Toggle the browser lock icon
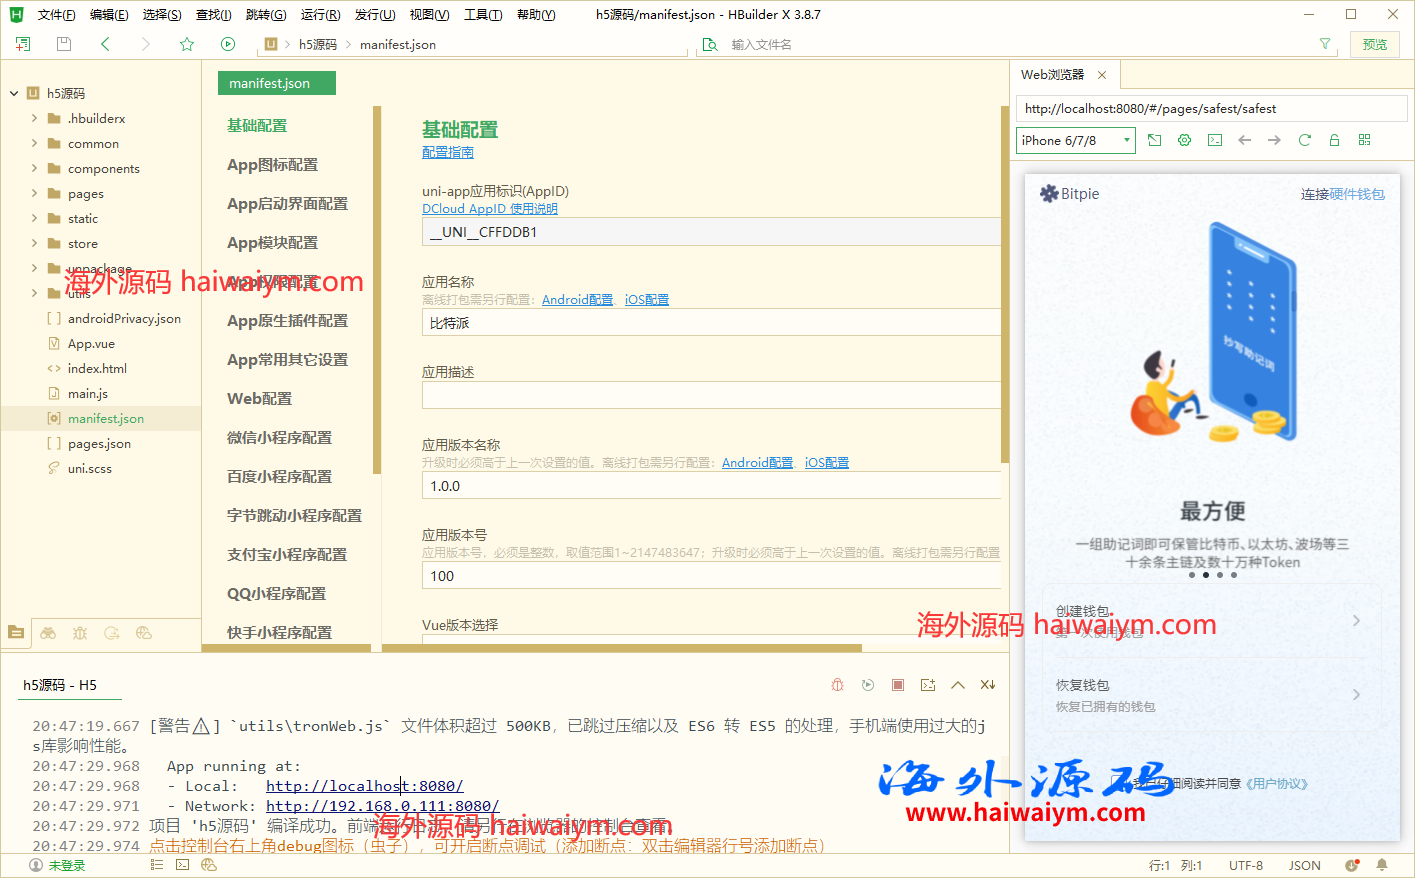This screenshot has height=878, width=1415. 1334,140
